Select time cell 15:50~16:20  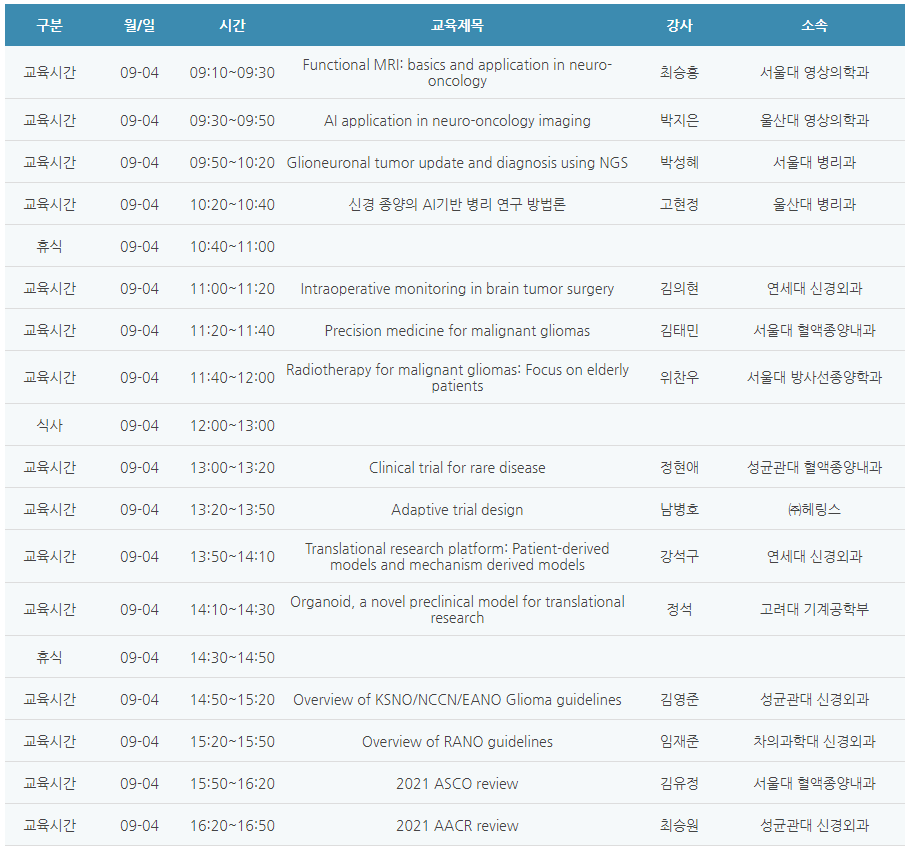pyautogui.click(x=232, y=783)
